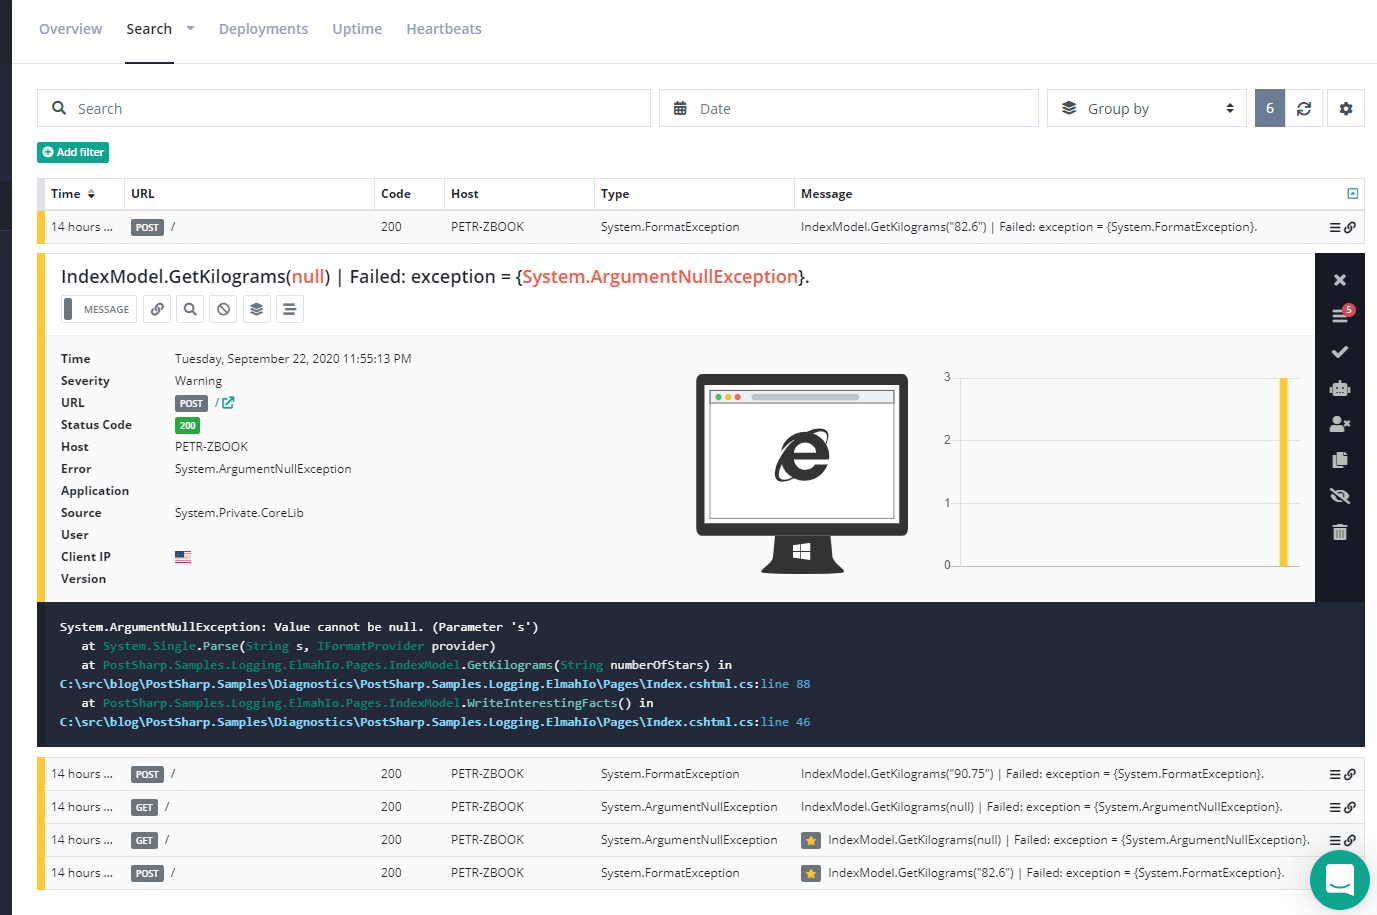Click the lines icon in the details toolbar

289,309
